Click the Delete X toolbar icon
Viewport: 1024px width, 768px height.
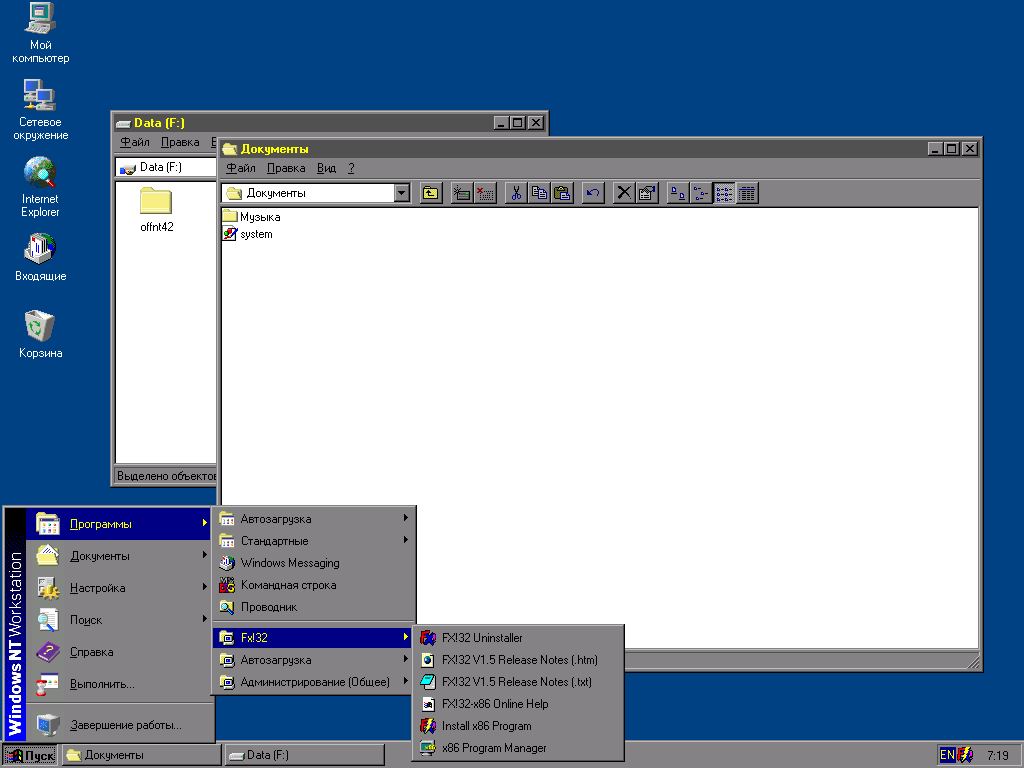[624, 193]
